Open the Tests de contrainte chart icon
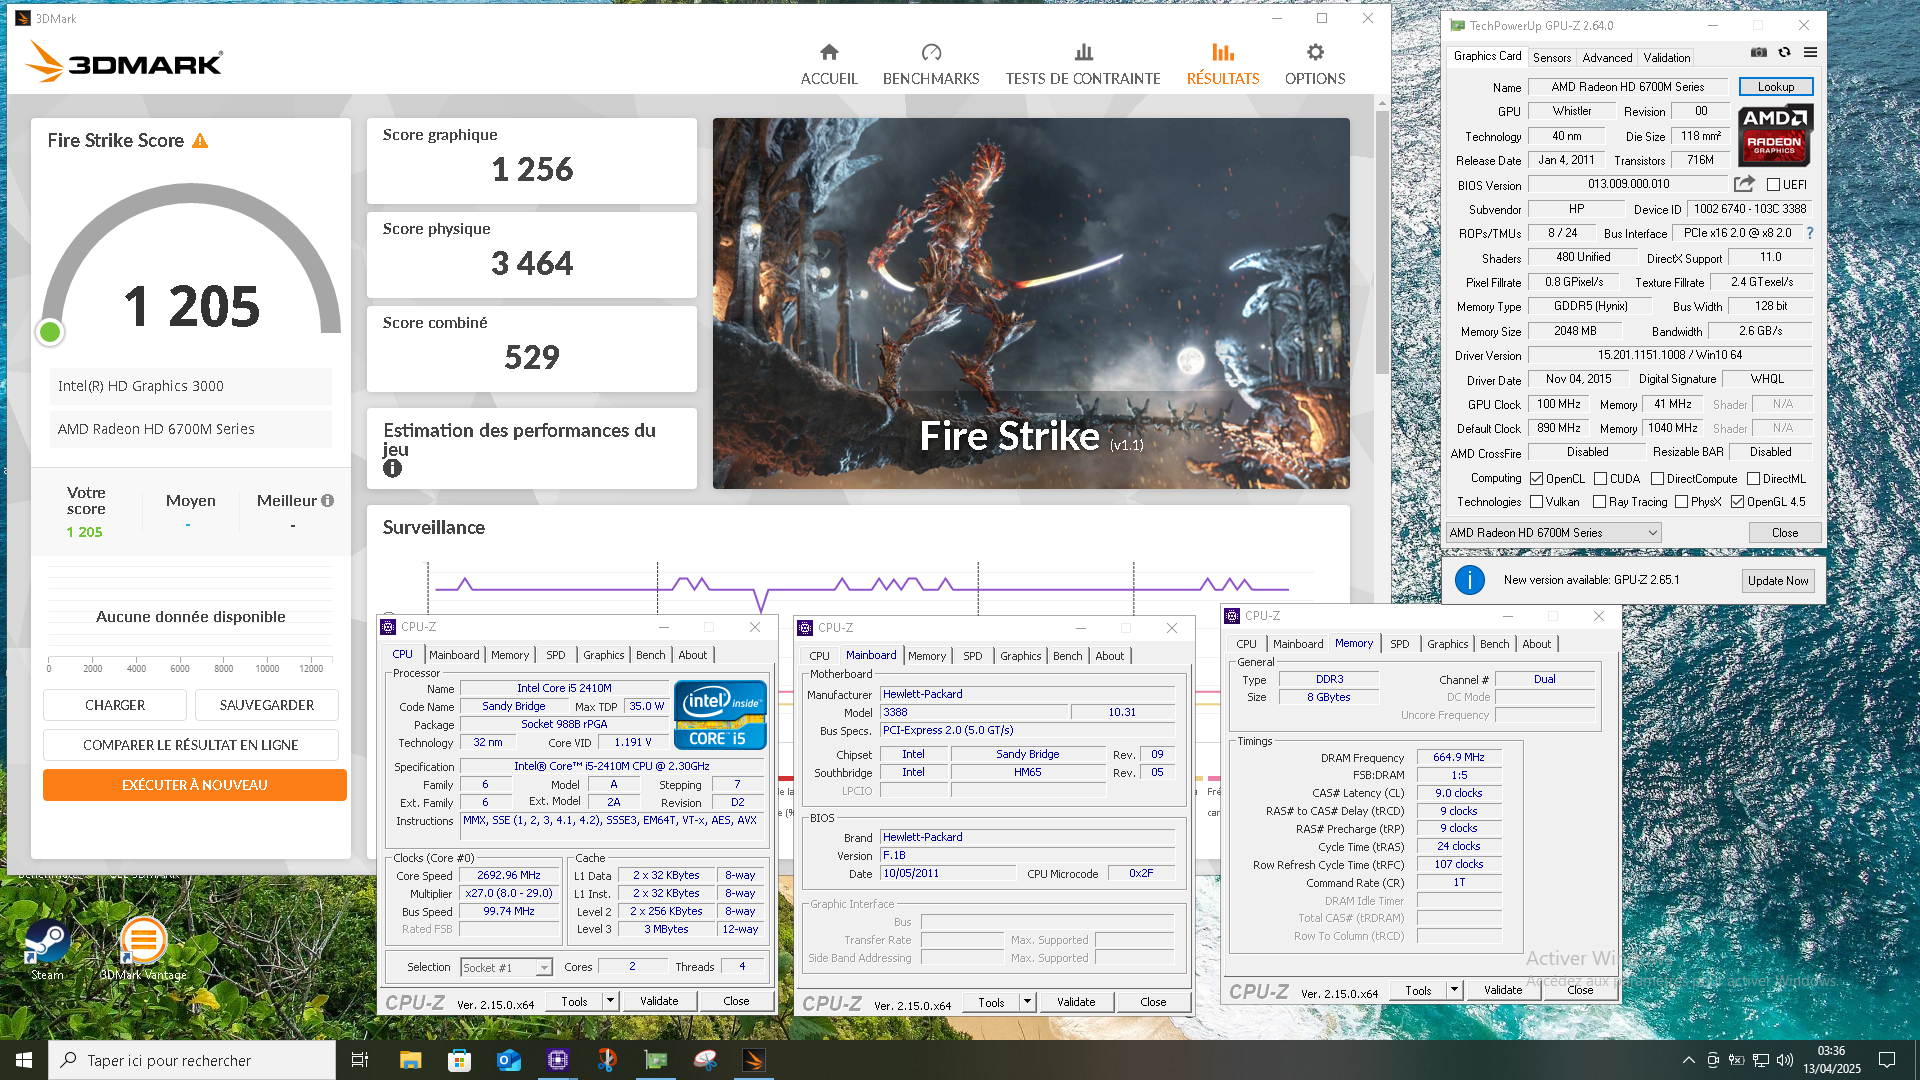 pos(1083,52)
